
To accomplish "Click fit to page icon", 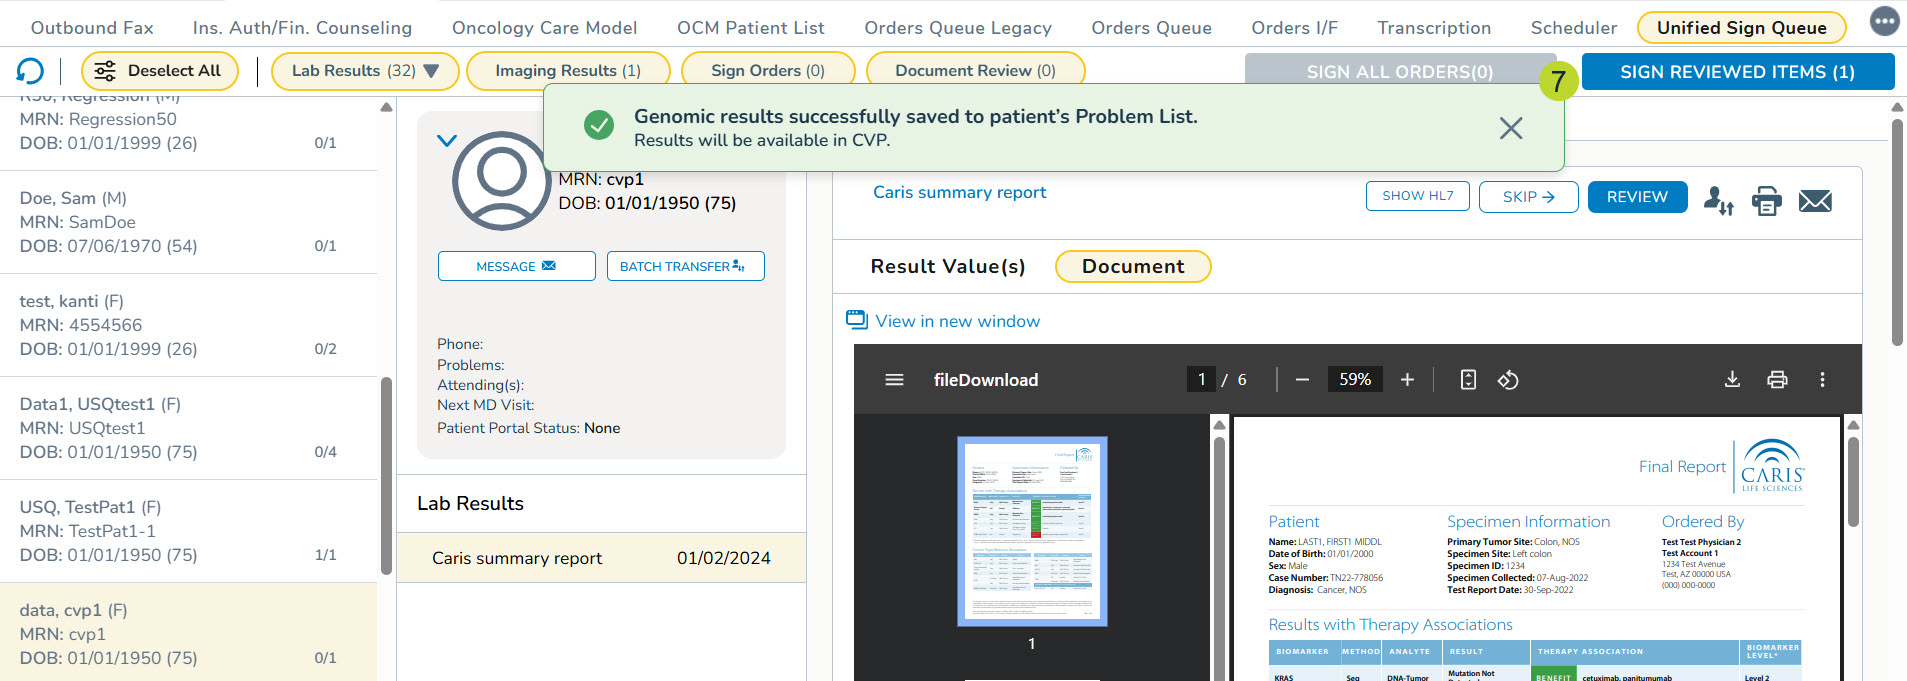I will 1468,380.
